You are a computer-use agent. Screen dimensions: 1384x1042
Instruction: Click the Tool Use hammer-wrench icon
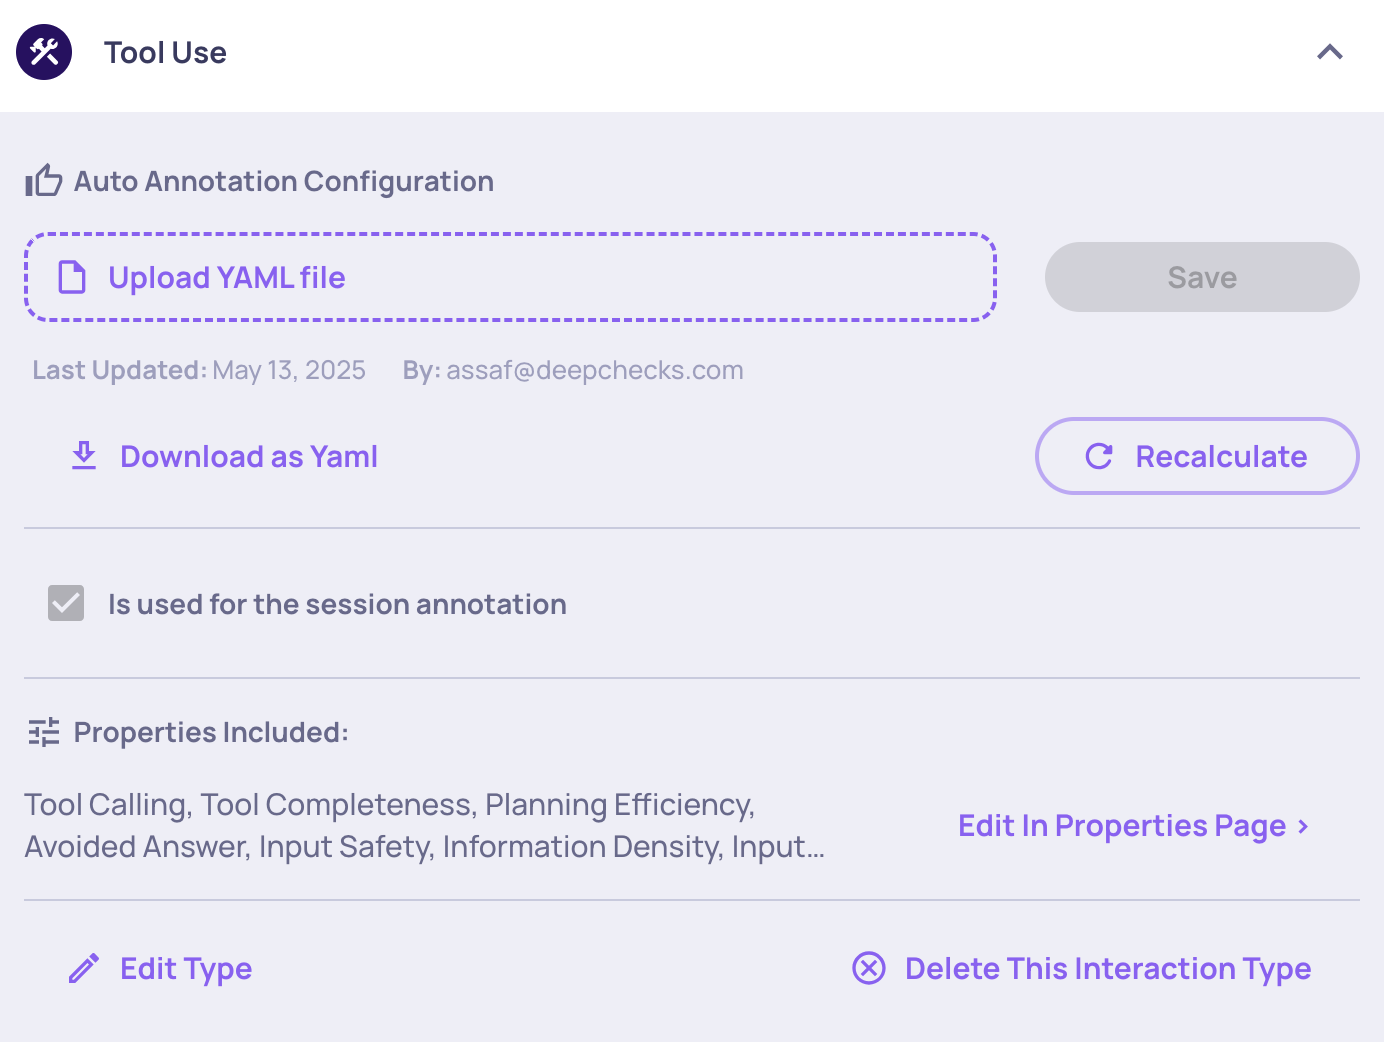[x=44, y=52]
